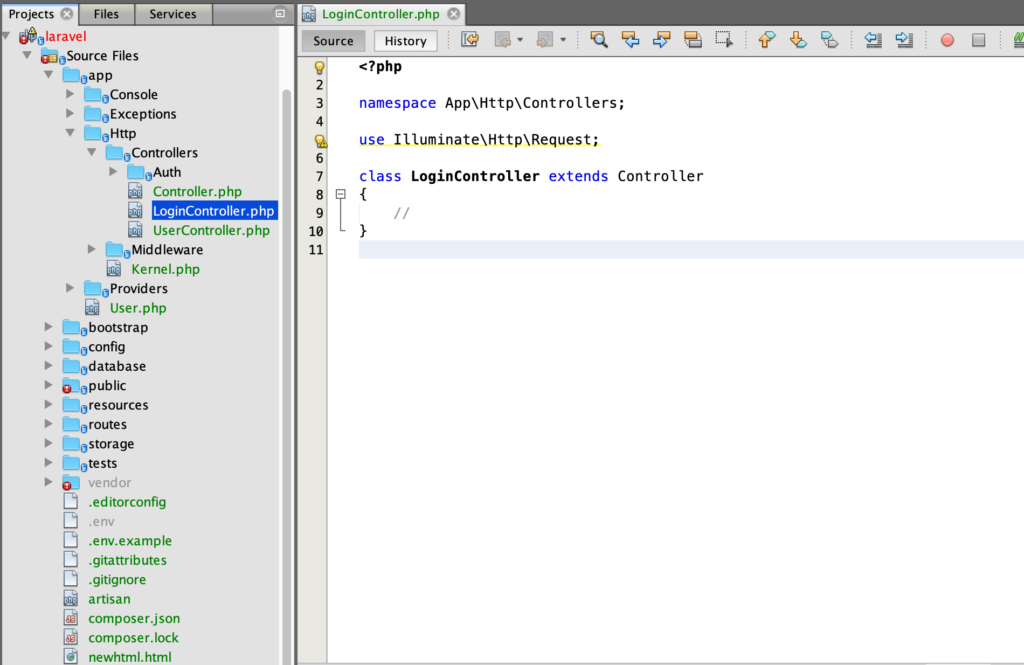The image size is (1024, 665).
Task: Click the Previous Bookmark icon
Action: coord(766,40)
